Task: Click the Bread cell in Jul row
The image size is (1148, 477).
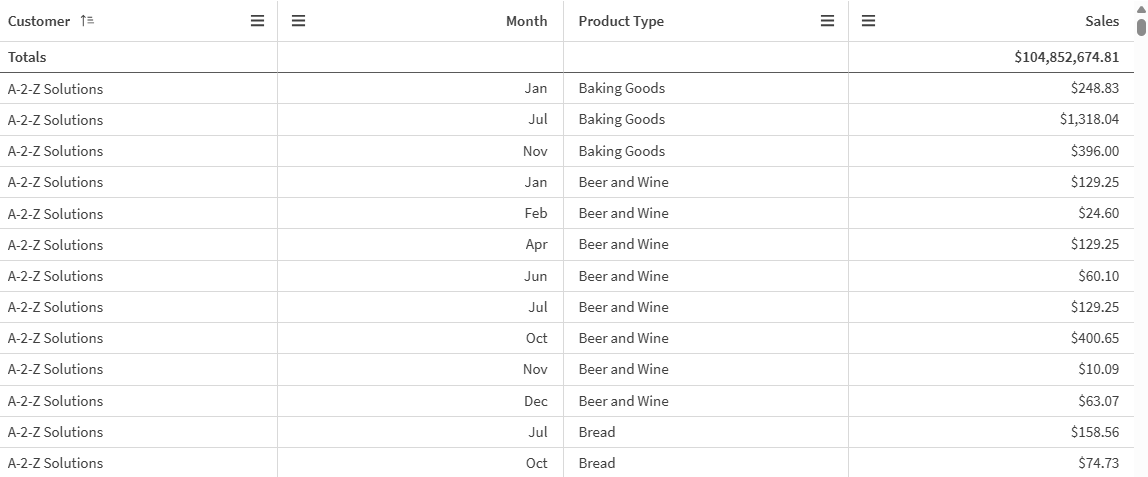Action: (597, 432)
